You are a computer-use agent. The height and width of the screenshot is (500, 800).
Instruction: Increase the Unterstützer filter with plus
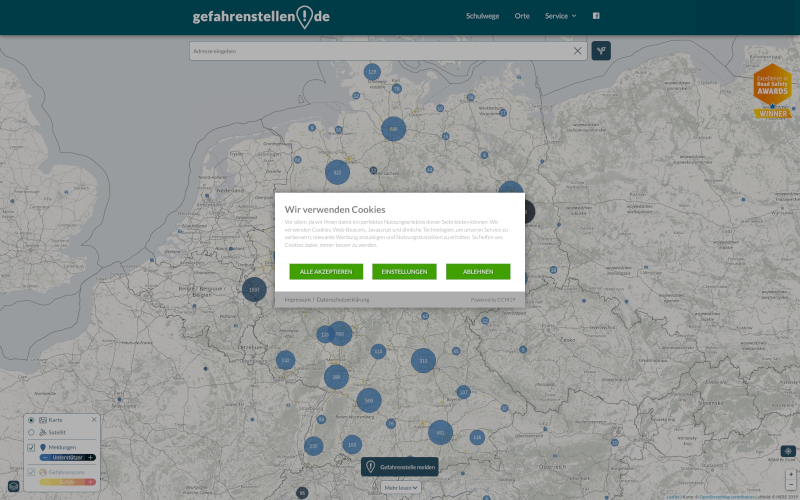click(91, 457)
